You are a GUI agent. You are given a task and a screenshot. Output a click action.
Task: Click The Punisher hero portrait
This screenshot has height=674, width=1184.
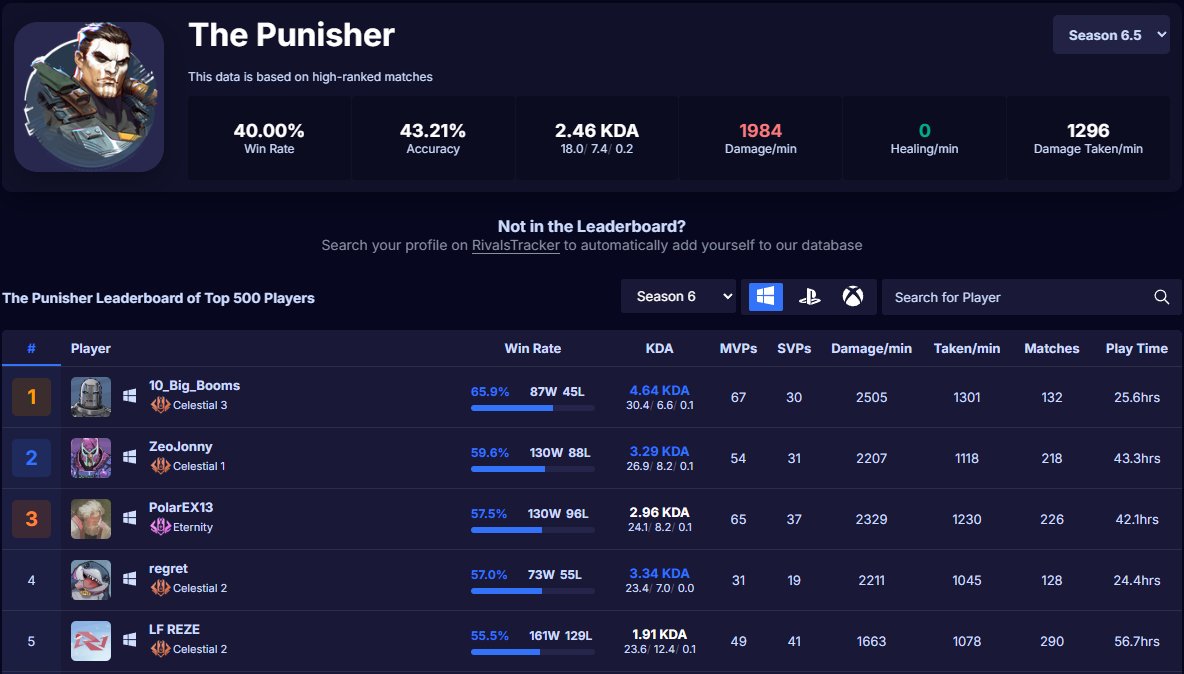[89, 97]
